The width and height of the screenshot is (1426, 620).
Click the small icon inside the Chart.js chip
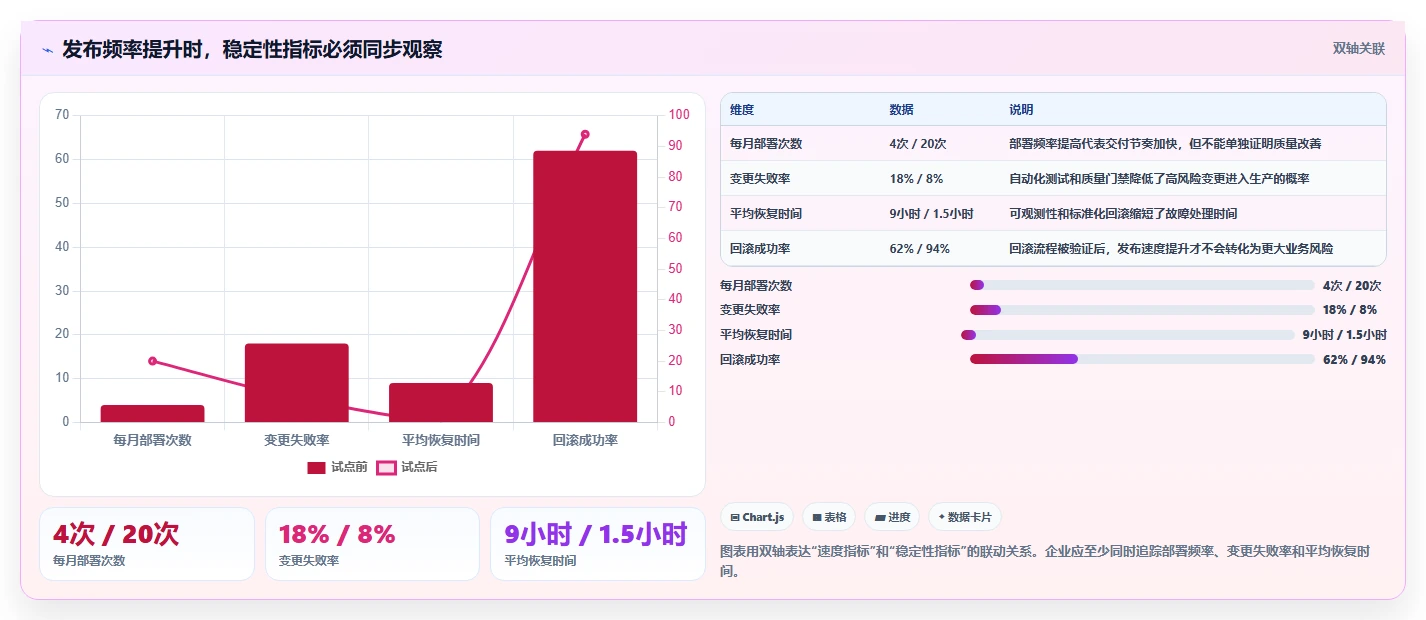click(735, 518)
